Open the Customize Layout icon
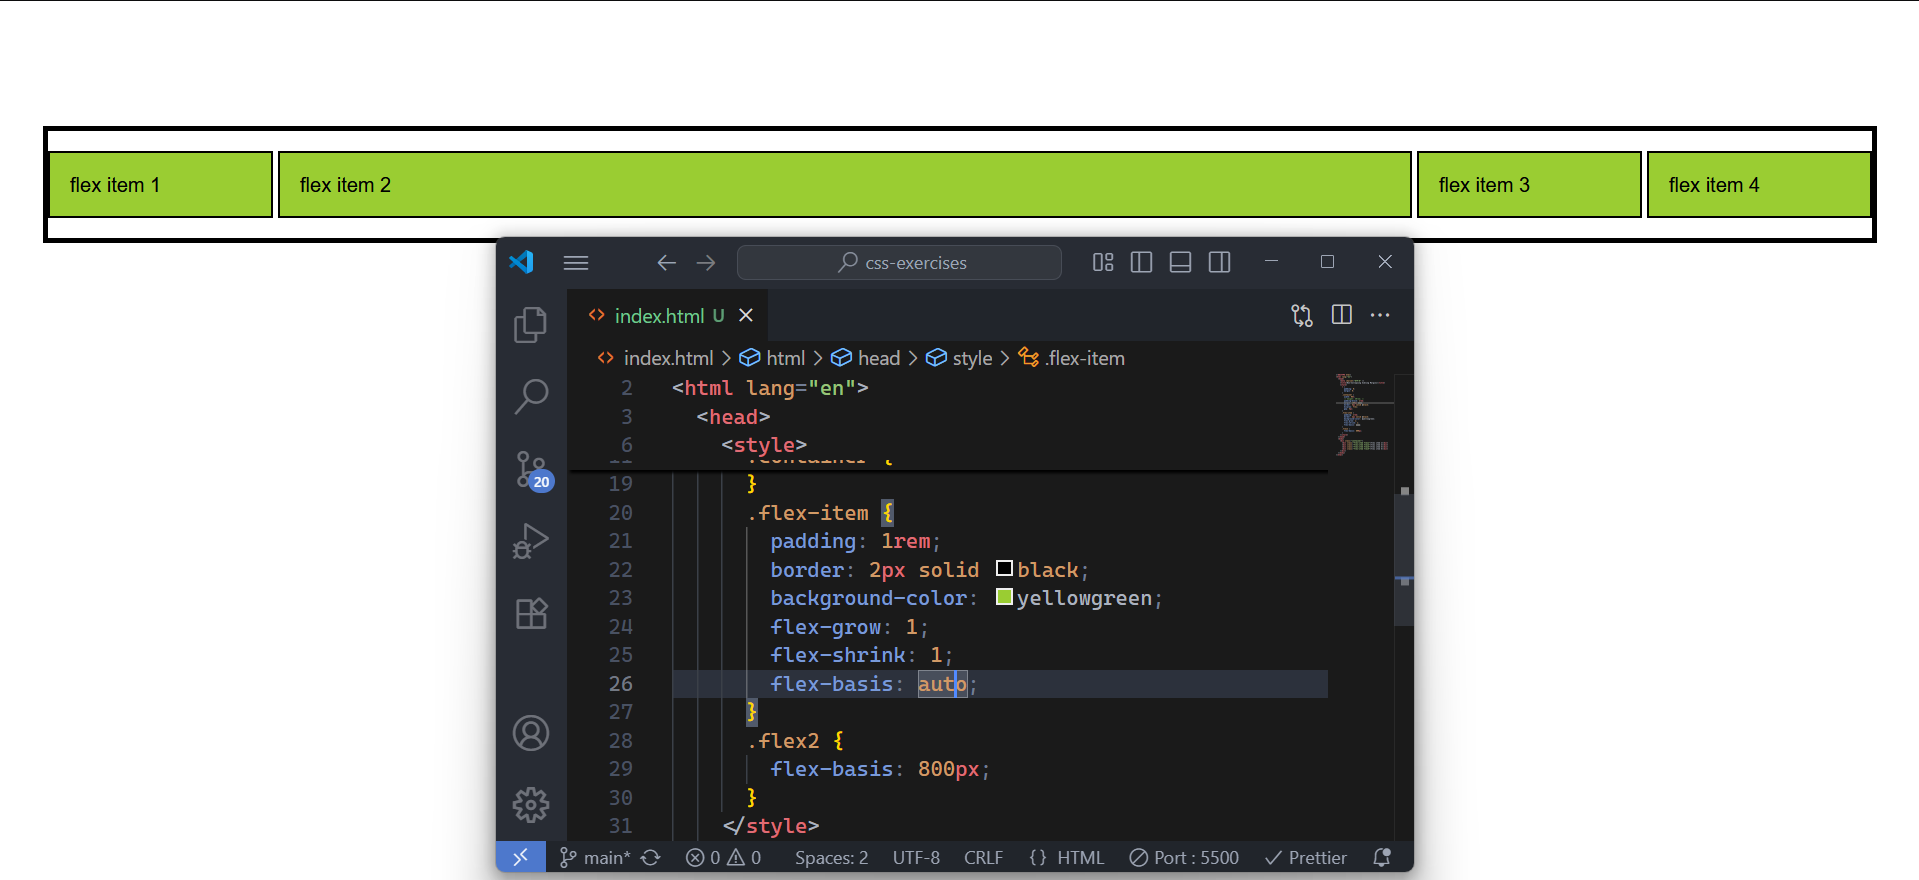 click(1103, 262)
